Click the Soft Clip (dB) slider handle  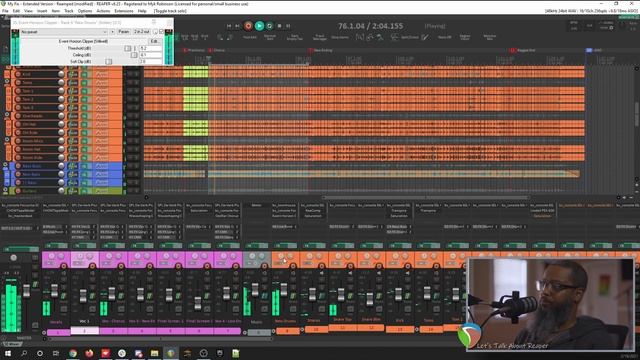[x=109, y=62]
